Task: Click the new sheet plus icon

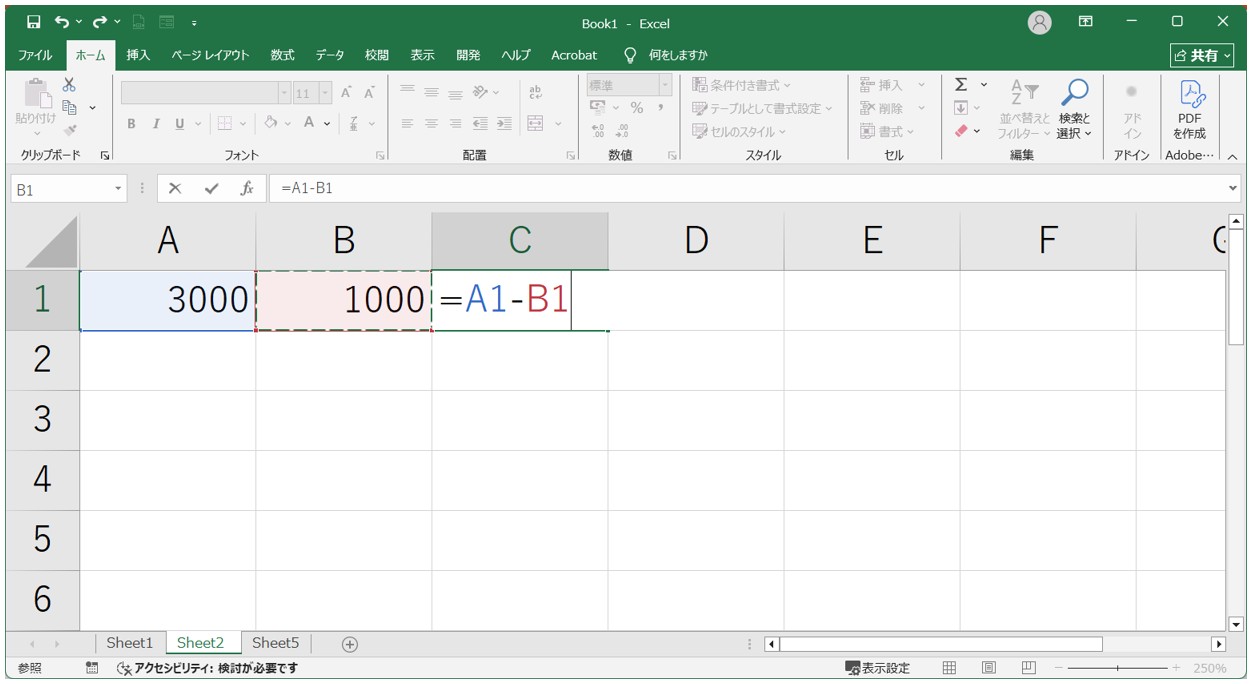Action: click(x=349, y=644)
